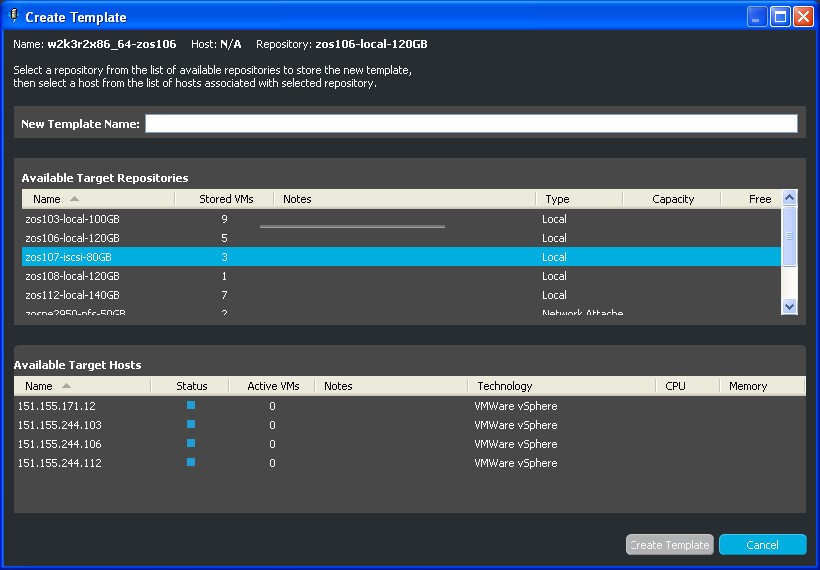Close the Create Template window

tap(803, 17)
